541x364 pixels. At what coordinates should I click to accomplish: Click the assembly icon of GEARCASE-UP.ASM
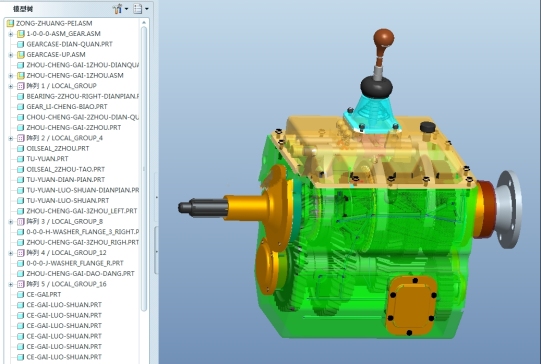(x=21, y=55)
